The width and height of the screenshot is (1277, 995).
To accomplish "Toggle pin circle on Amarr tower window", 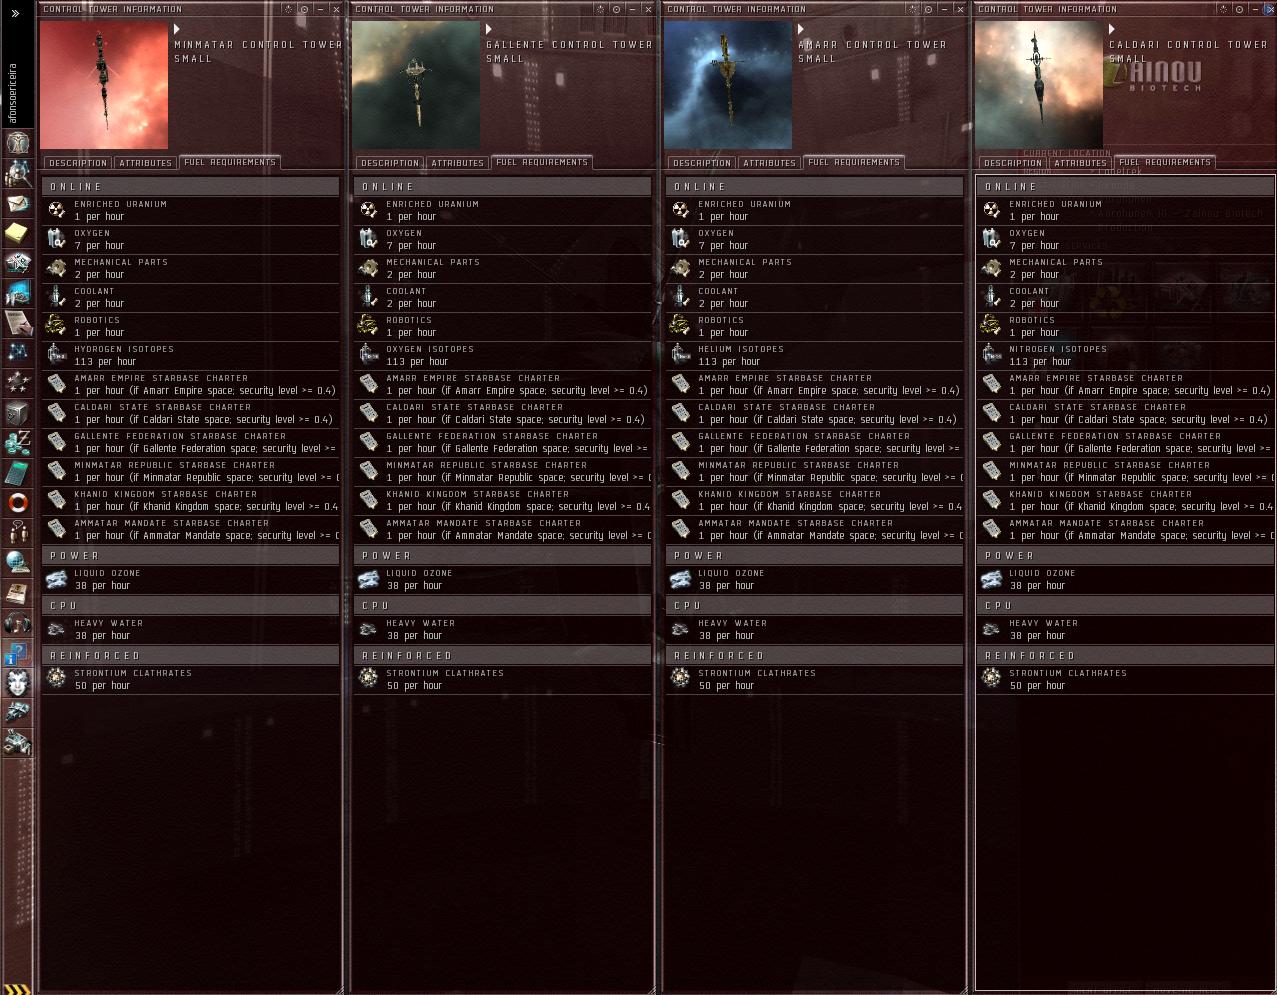I will 927,9.
